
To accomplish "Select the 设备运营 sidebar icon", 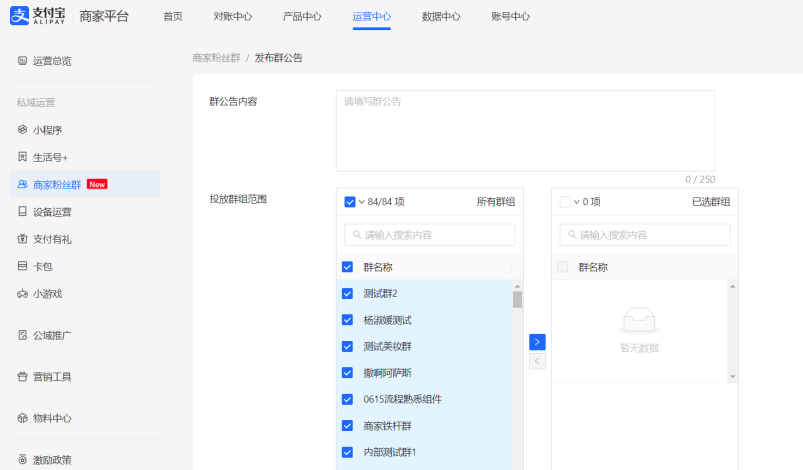I will (x=22, y=212).
